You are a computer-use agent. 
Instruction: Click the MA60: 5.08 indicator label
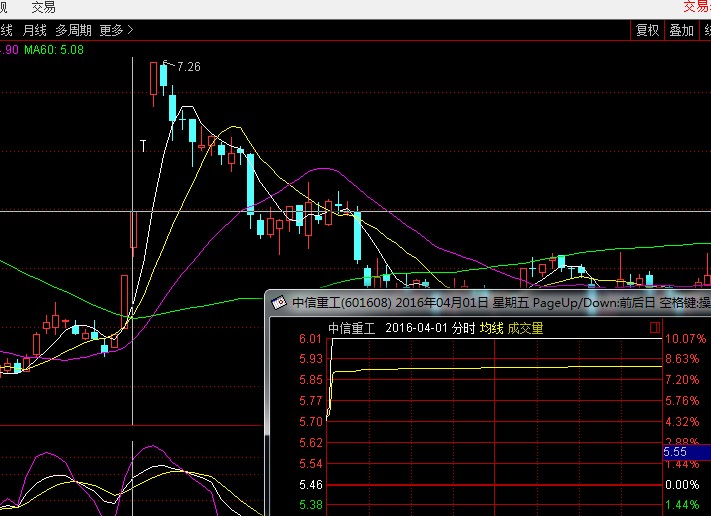coord(54,50)
